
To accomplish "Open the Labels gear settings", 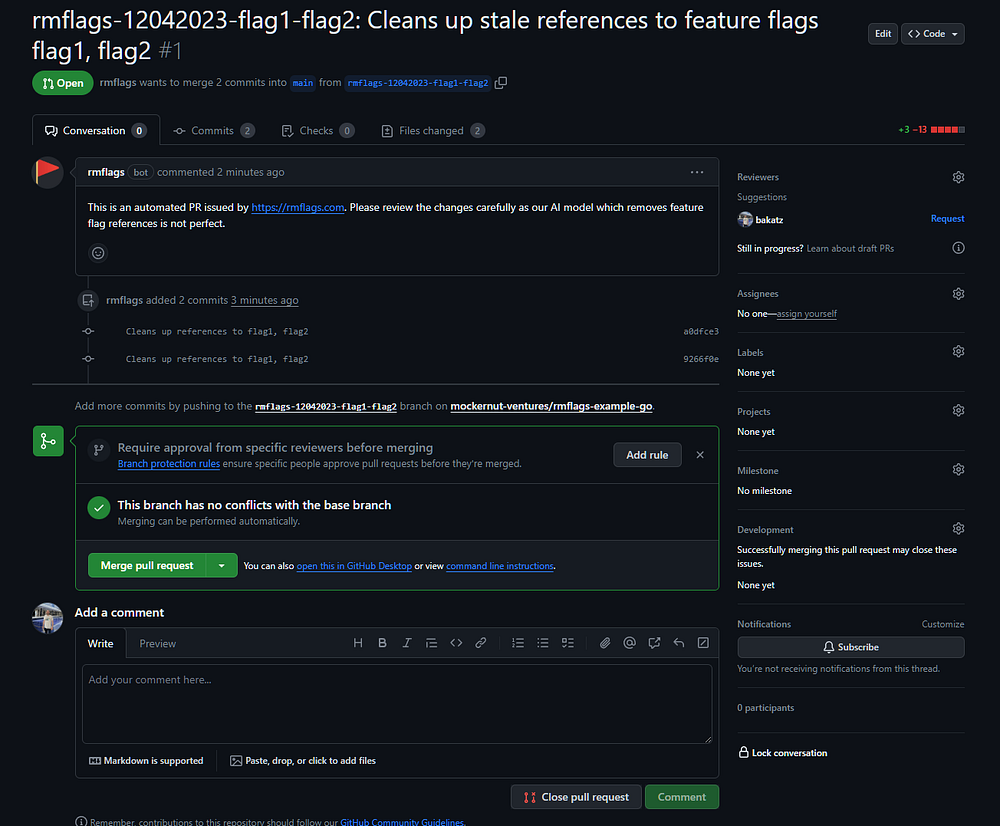I will [x=958, y=351].
